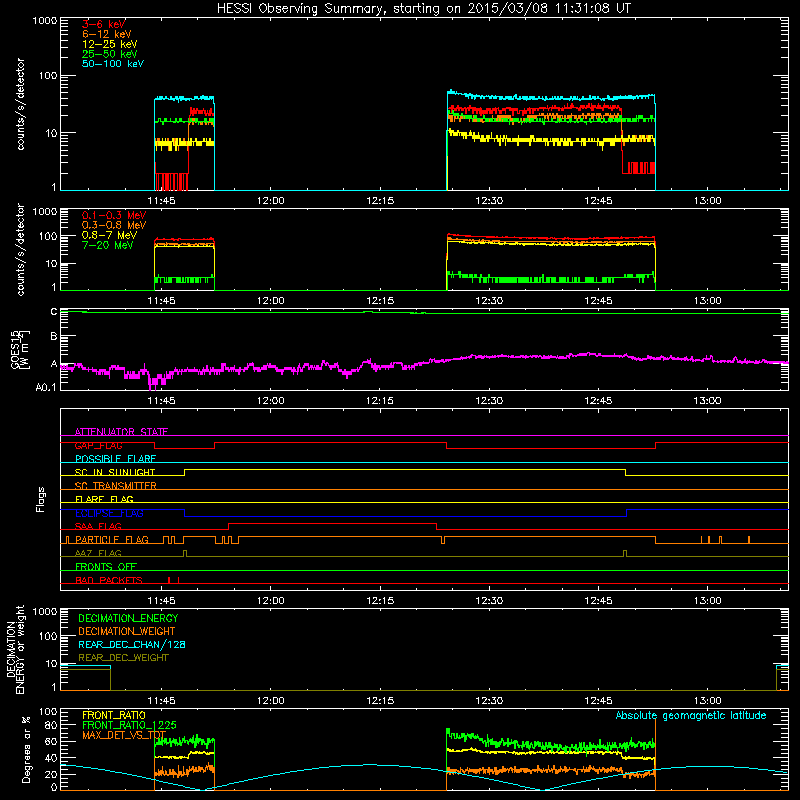The image size is (800, 800).
Task: Select the SC_IN_SUNLIGHT flag label
Action: coord(115,472)
